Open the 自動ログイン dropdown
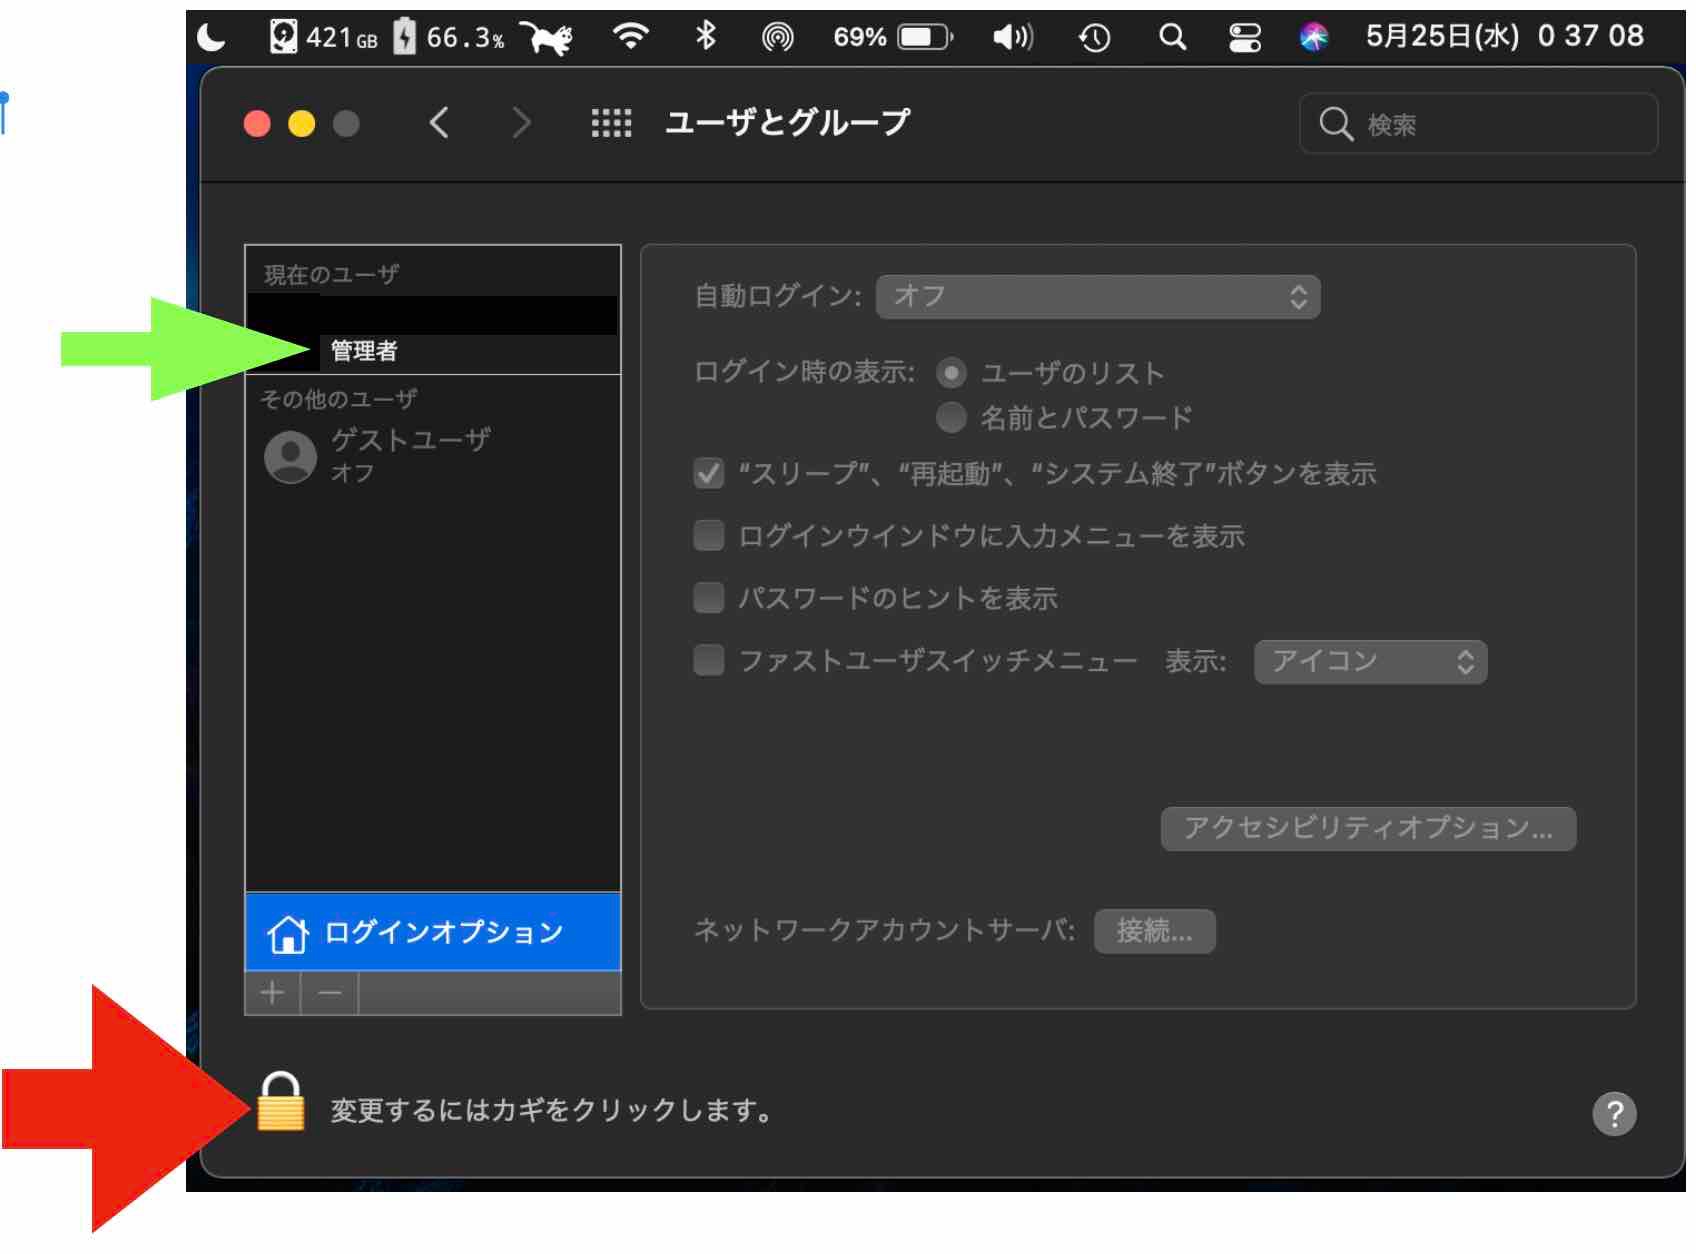 point(1098,297)
